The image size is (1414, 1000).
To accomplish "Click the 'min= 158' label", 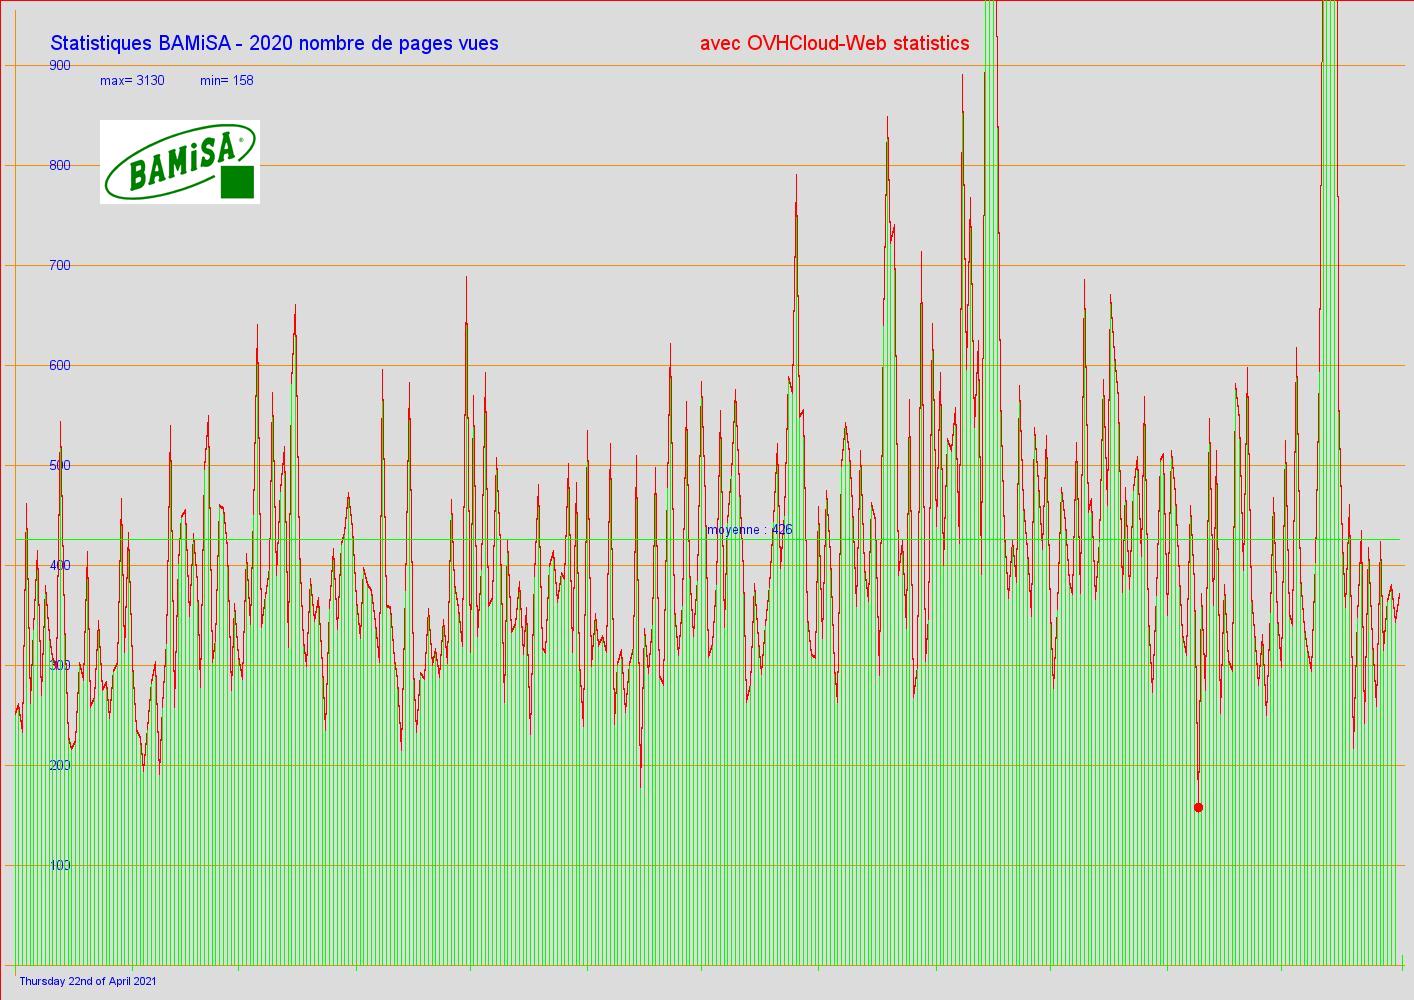I will coord(226,80).
